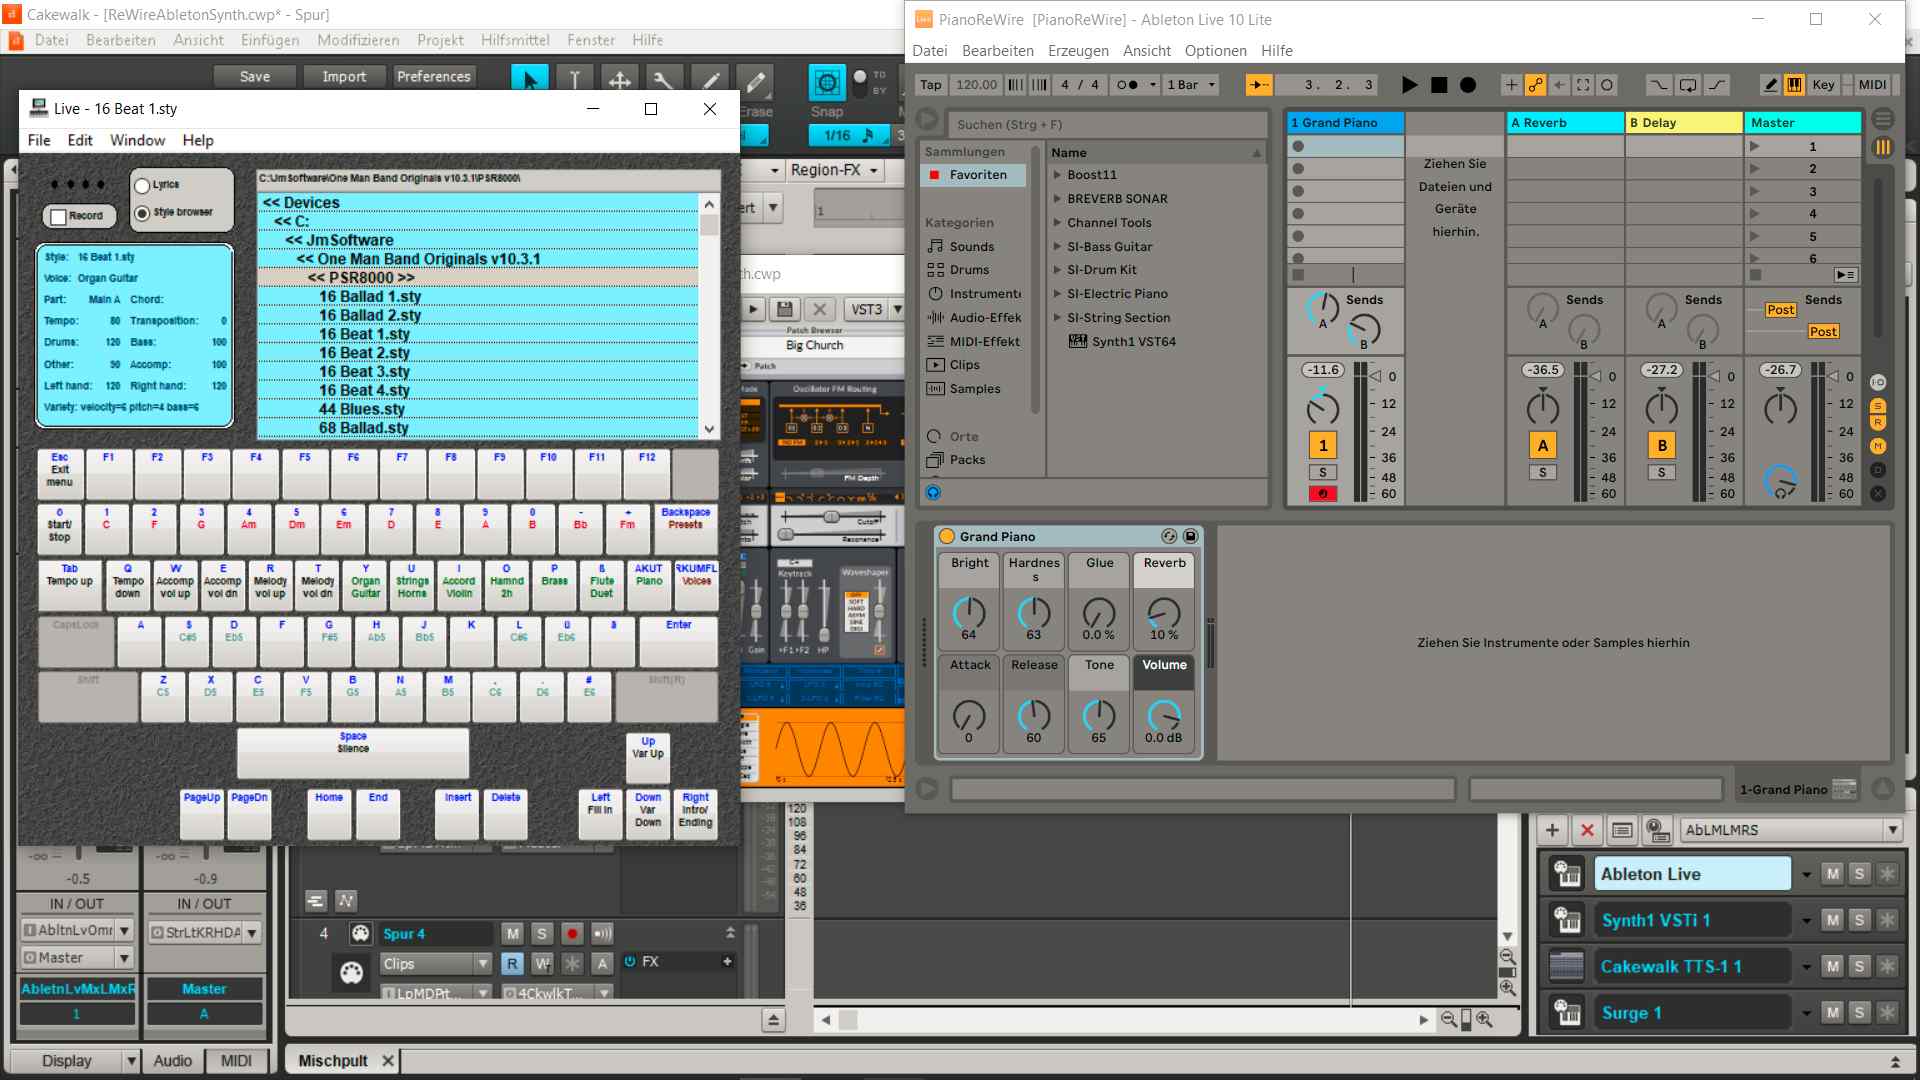Arm the Grand Piano track for recording
This screenshot has width=1920, height=1080.
(x=1323, y=494)
